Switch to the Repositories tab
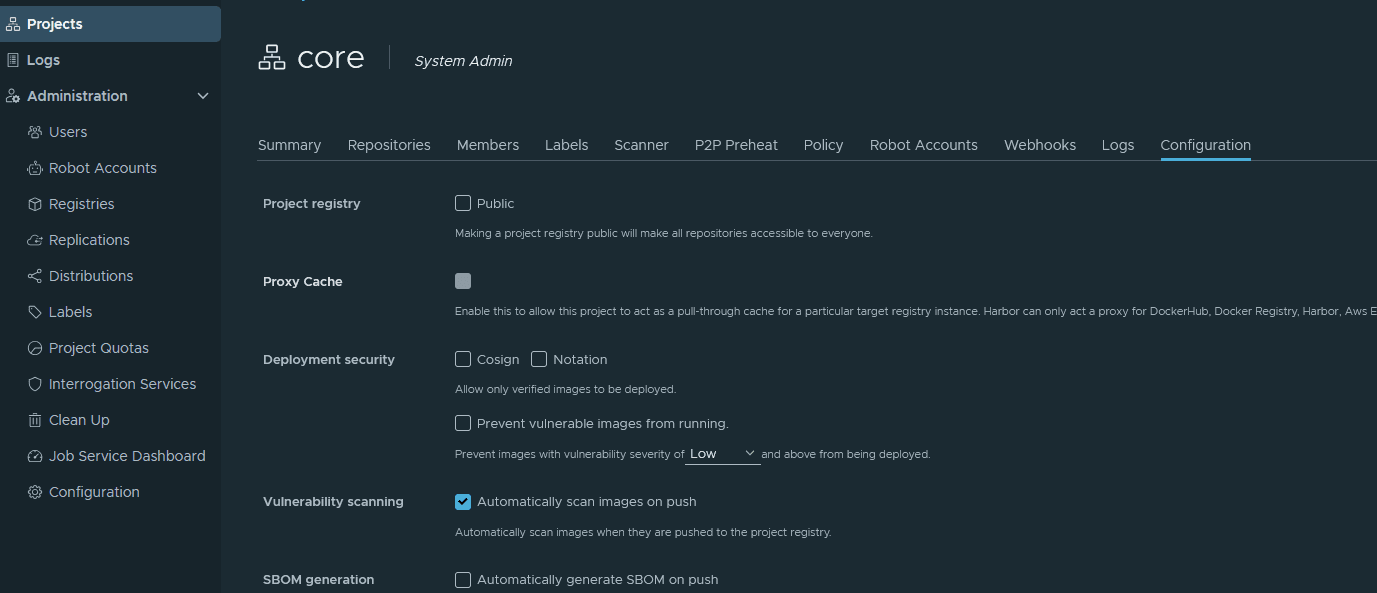The width and height of the screenshot is (1377, 593). (x=389, y=144)
